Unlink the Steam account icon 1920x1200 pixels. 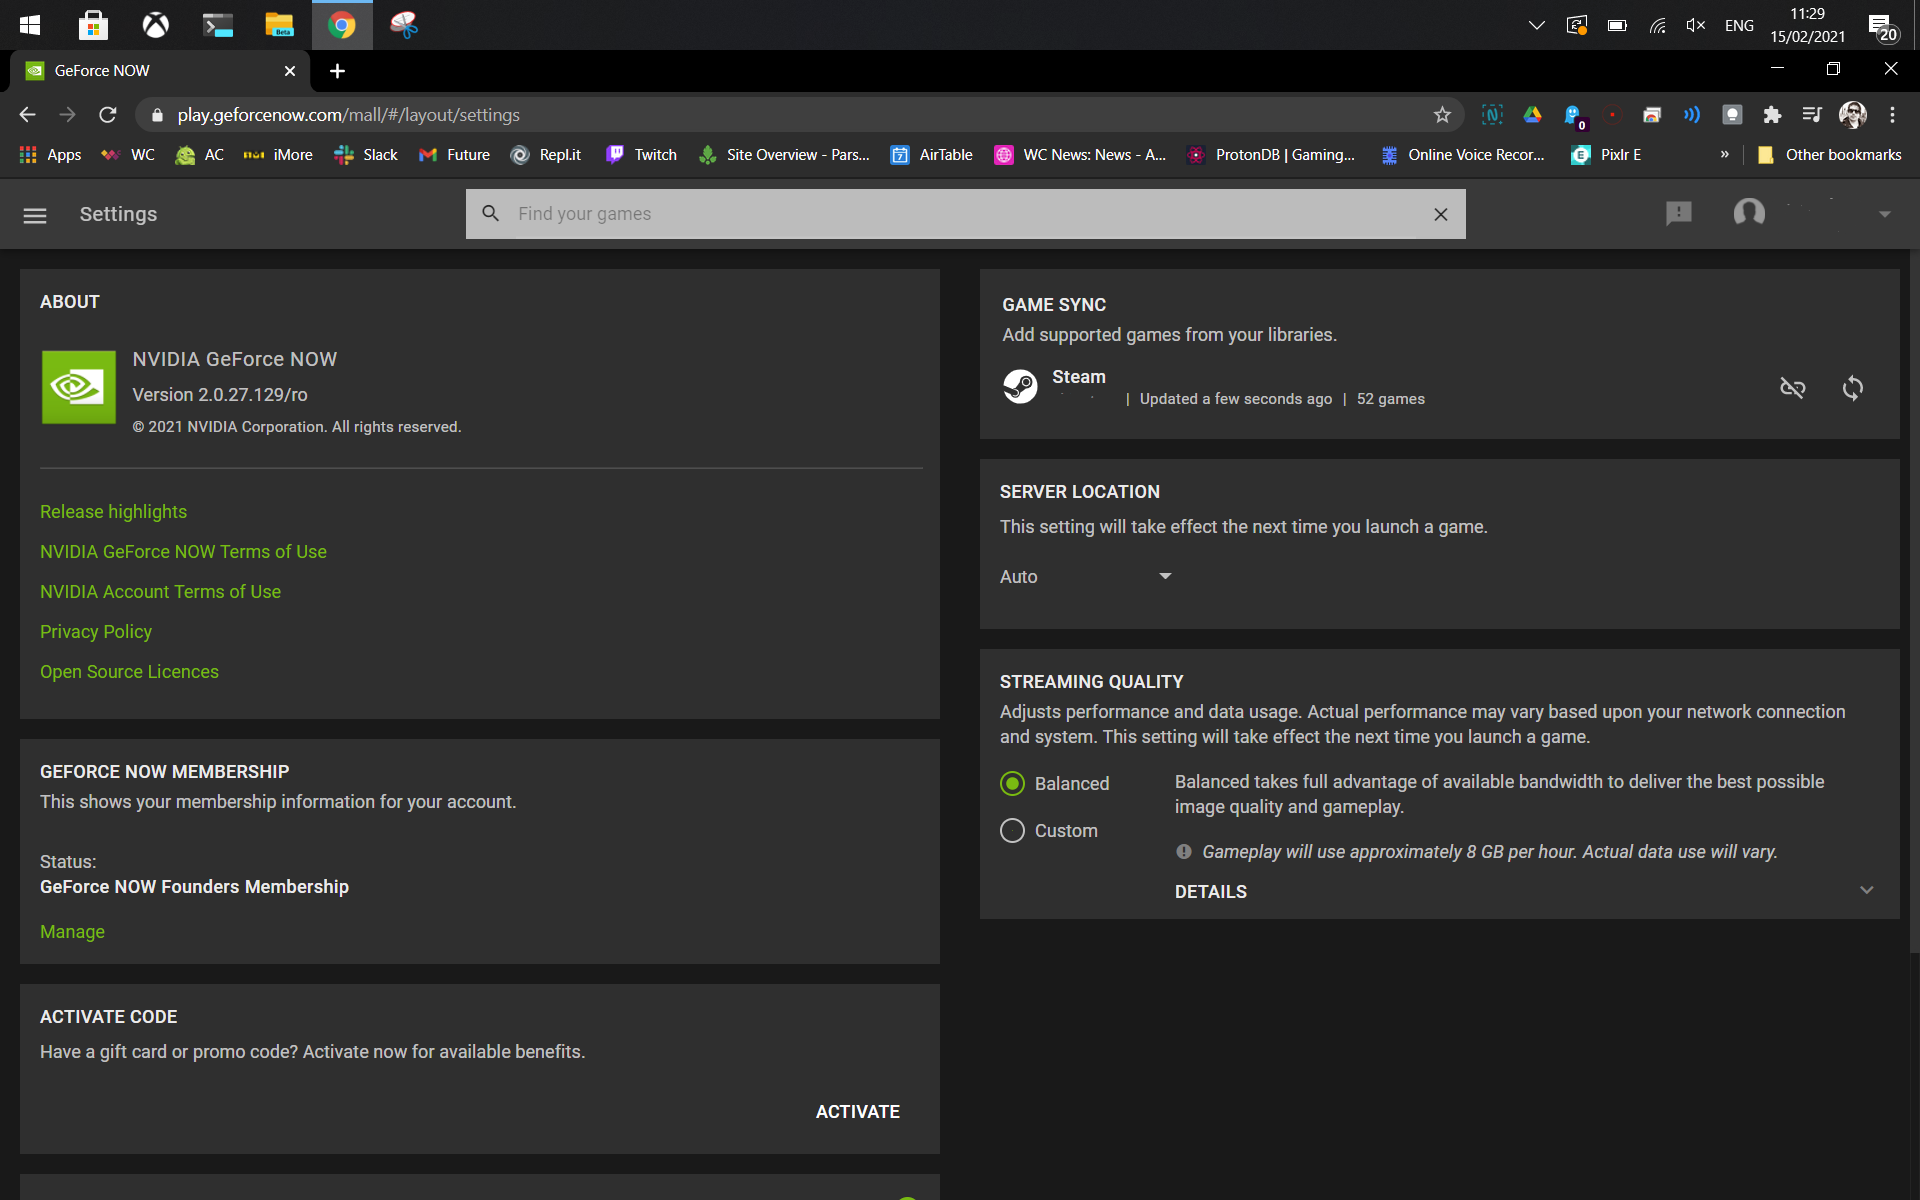coord(1792,388)
